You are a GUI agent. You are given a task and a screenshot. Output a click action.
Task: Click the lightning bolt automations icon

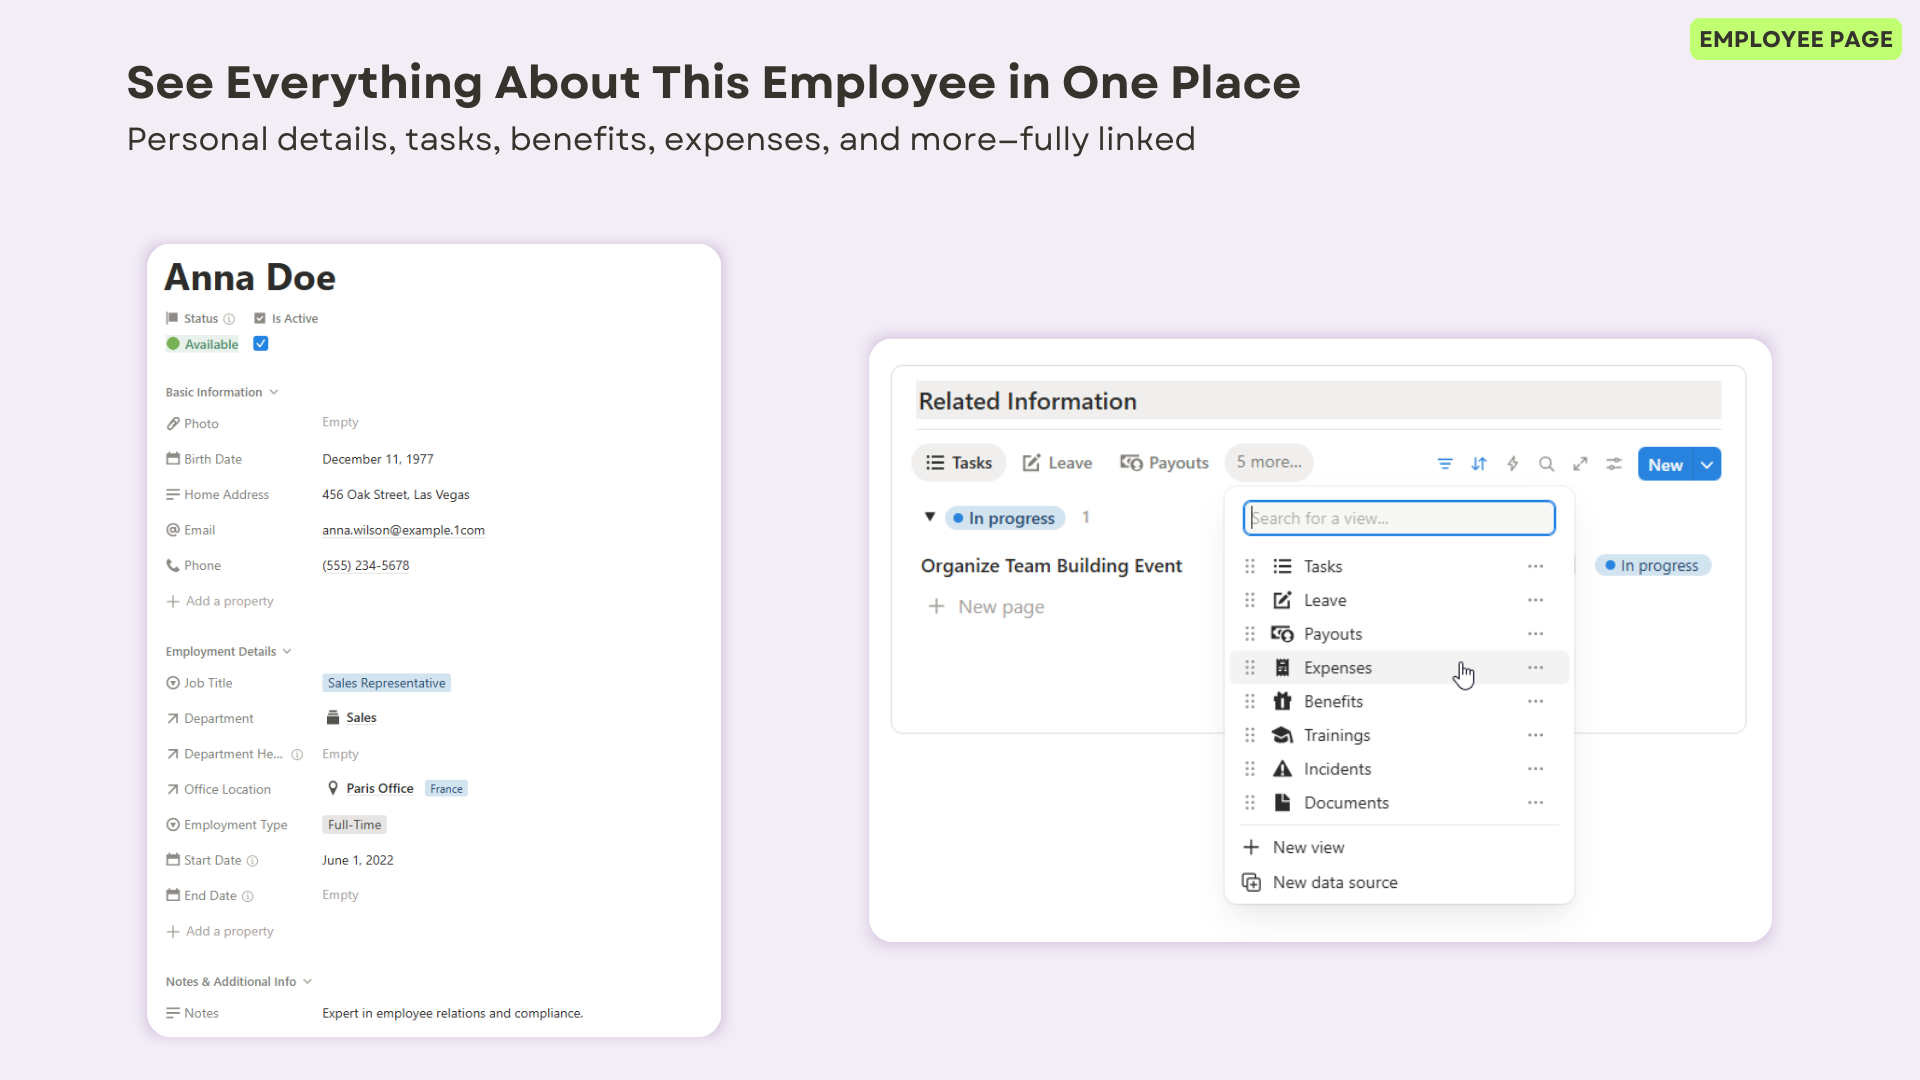[x=1513, y=464]
